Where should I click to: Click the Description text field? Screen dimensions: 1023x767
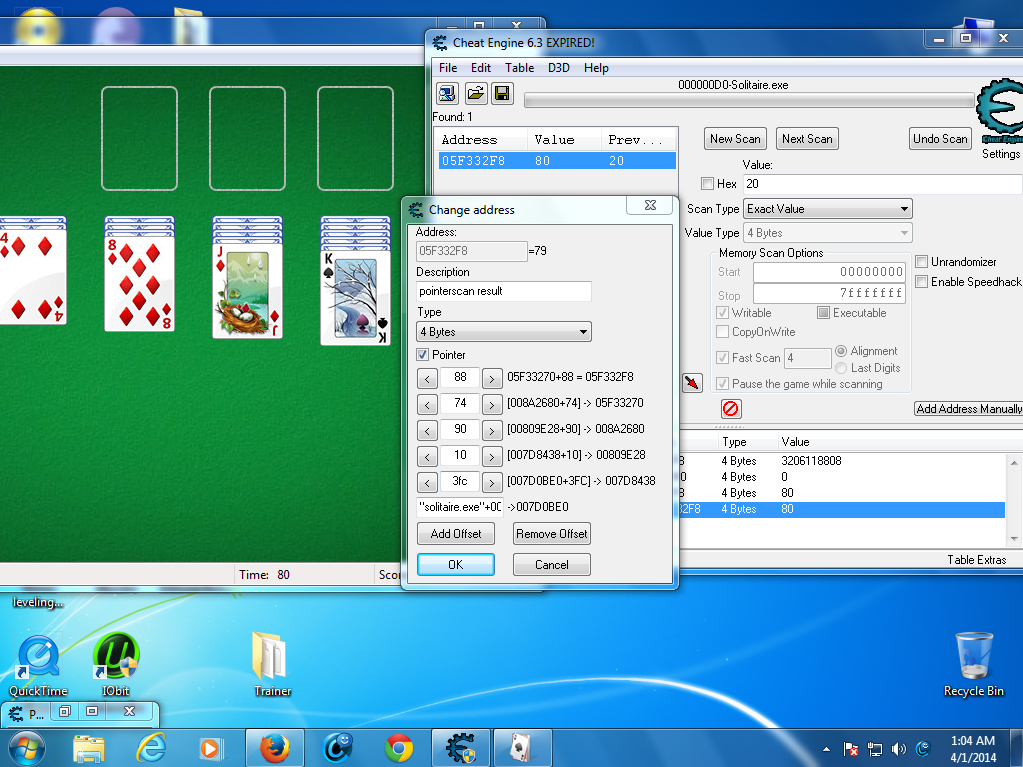(x=504, y=291)
